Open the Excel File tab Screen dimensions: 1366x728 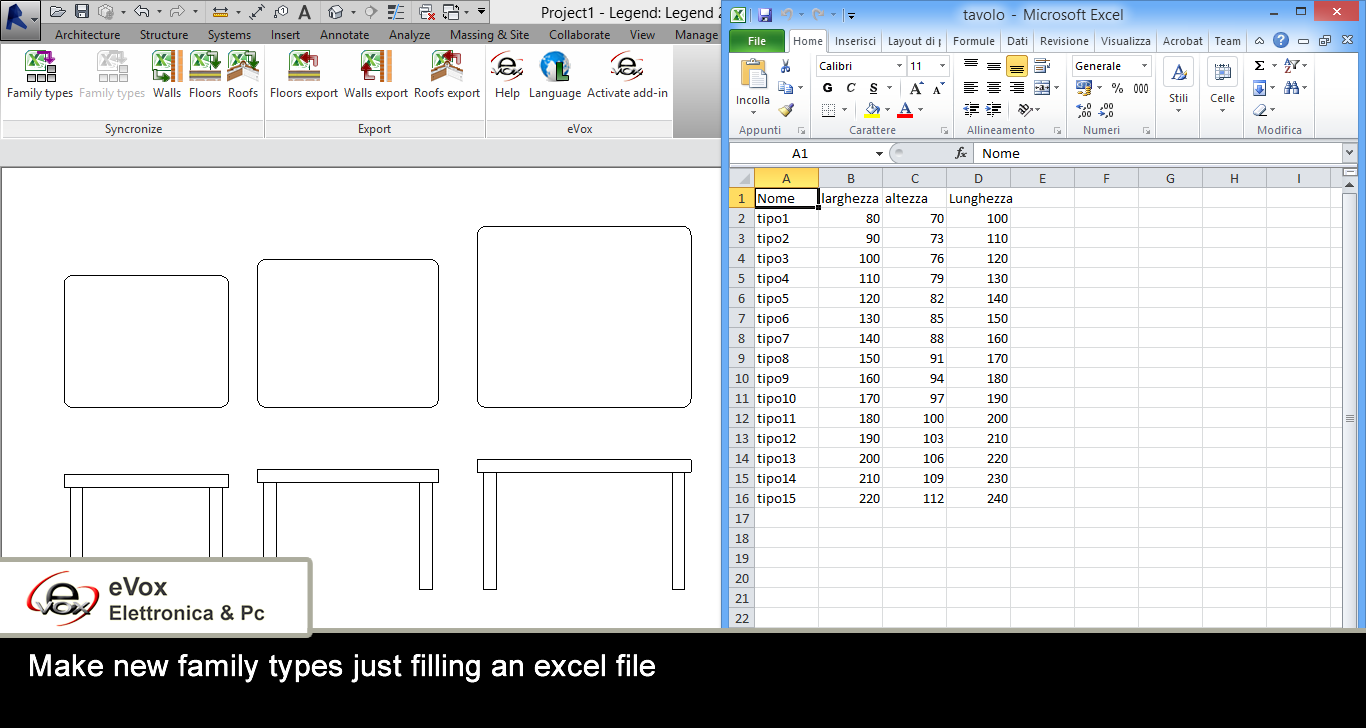click(x=757, y=41)
